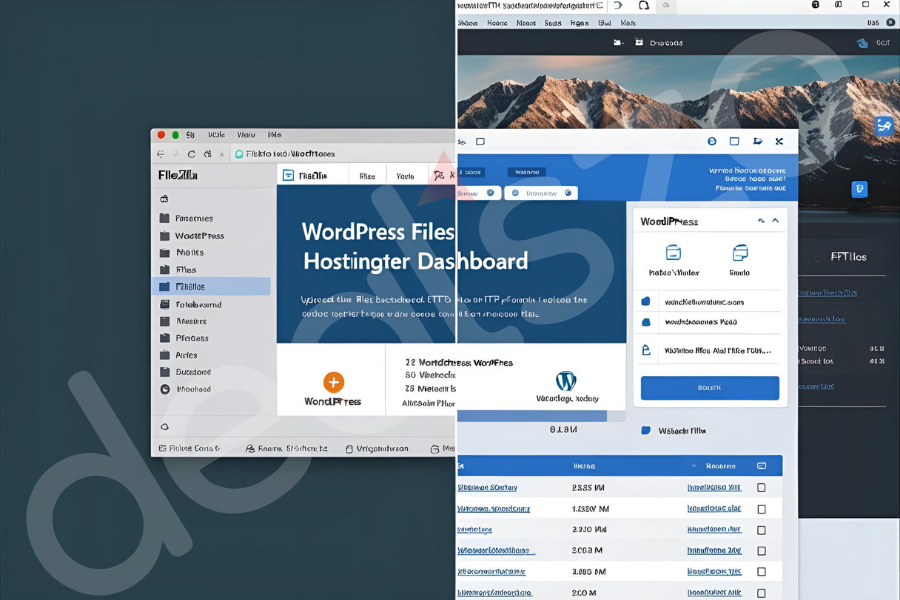Click the crossed-arrows icon ending the front window toolbar
The image size is (900, 600).
click(x=779, y=141)
